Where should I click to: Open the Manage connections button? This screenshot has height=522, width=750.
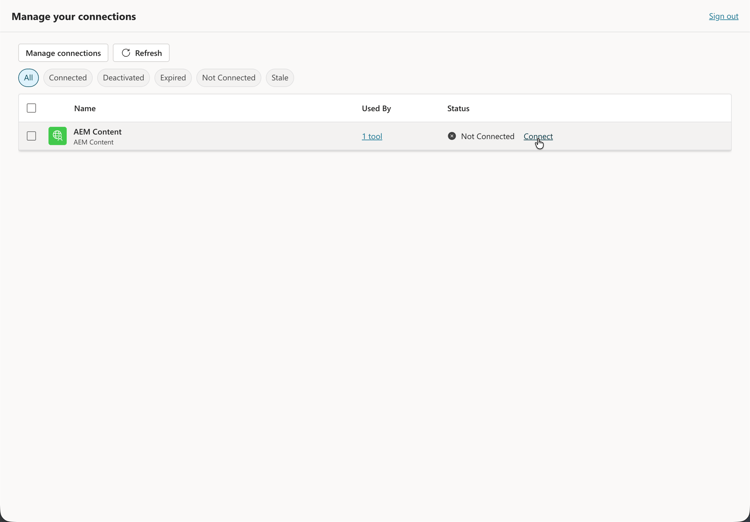click(63, 53)
